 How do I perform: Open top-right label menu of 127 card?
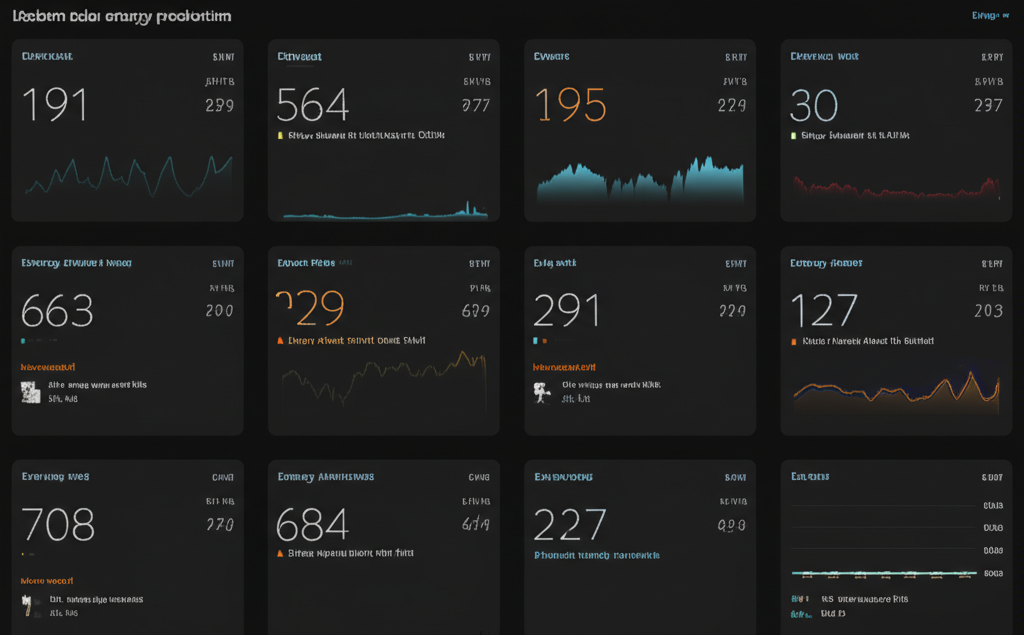point(991,264)
